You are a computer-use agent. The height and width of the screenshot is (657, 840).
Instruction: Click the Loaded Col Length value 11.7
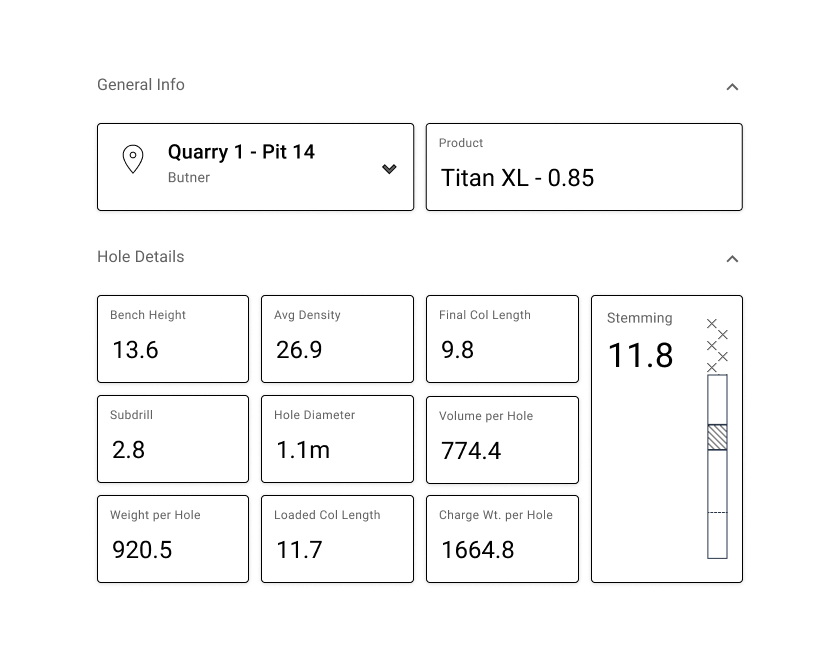pyautogui.click(x=299, y=550)
